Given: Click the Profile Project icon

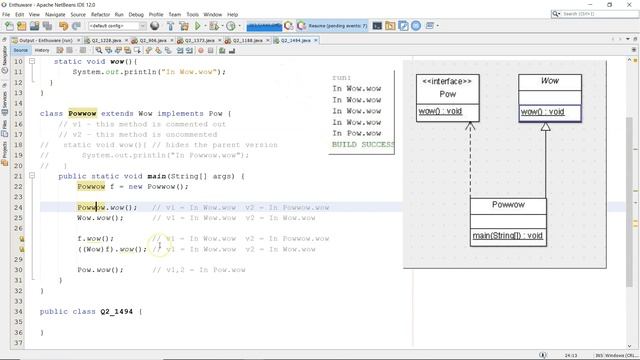Looking at the screenshot, I should [x=231, y=26].
